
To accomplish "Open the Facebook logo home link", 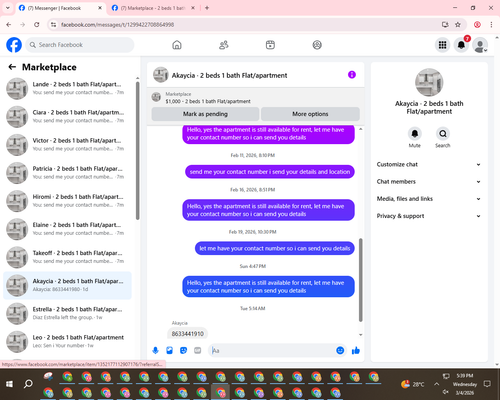I will [14, 45].
